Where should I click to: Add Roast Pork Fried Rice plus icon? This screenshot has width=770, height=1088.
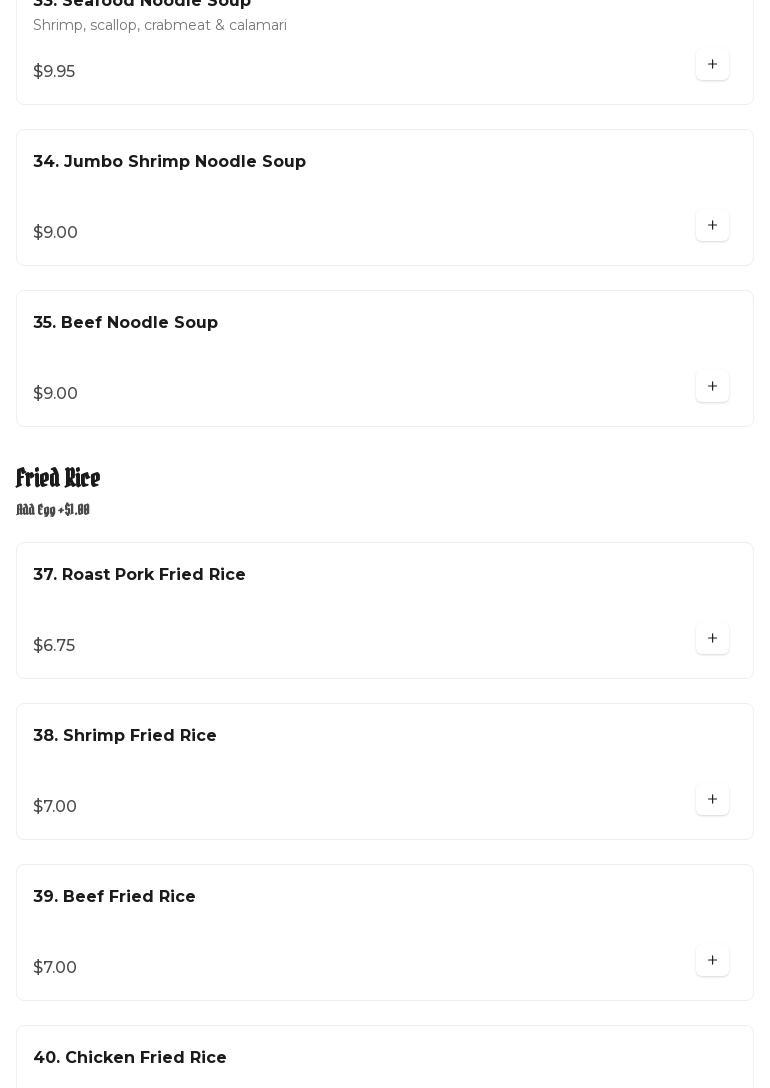(712, 639)
